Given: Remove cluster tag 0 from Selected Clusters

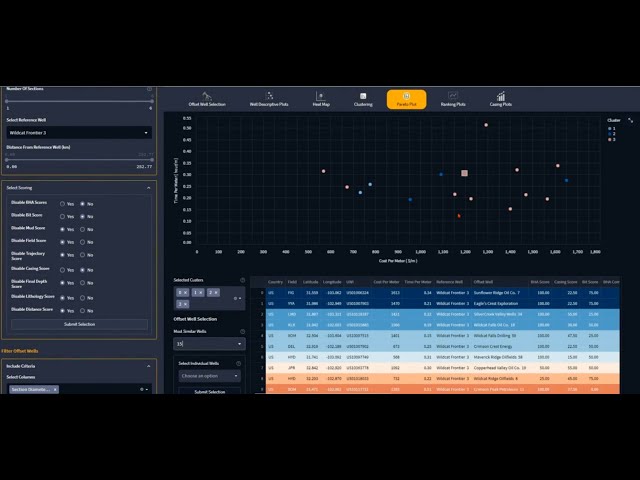Looking at the screenshot, I should [x=185, y=293].
